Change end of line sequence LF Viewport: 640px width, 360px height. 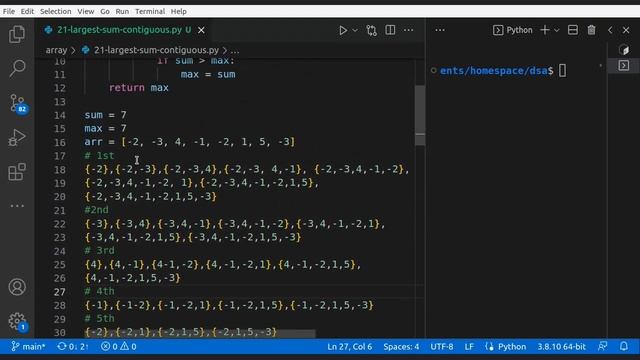click(469, 347)
